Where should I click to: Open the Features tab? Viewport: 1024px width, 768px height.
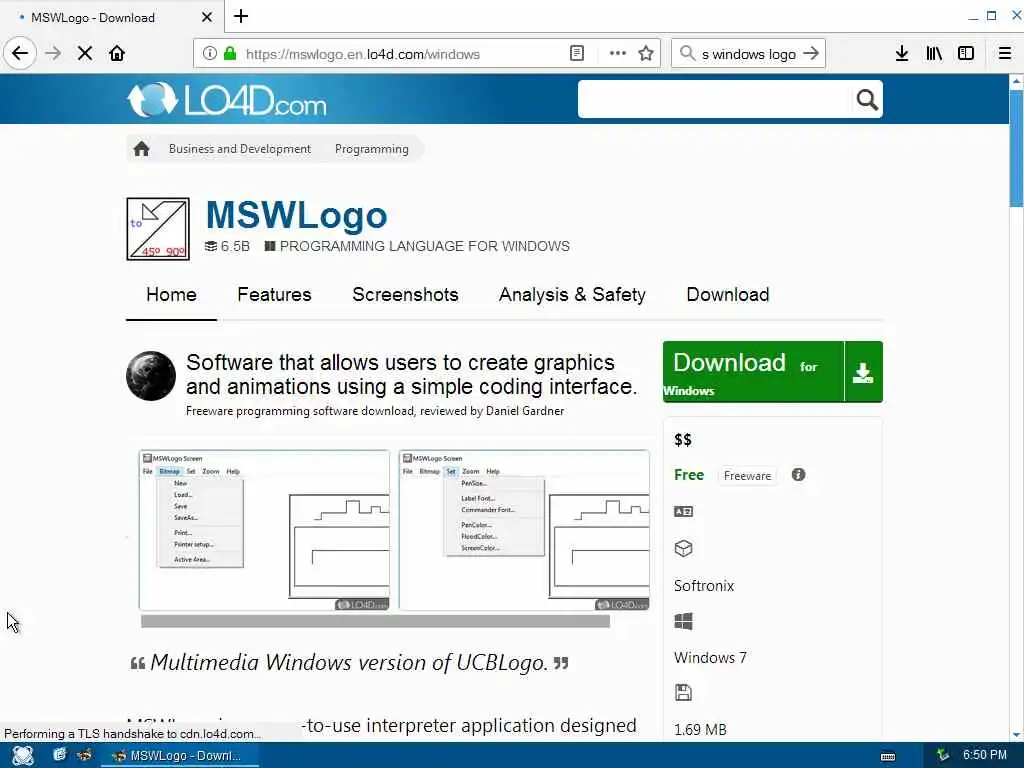point(274,295)
